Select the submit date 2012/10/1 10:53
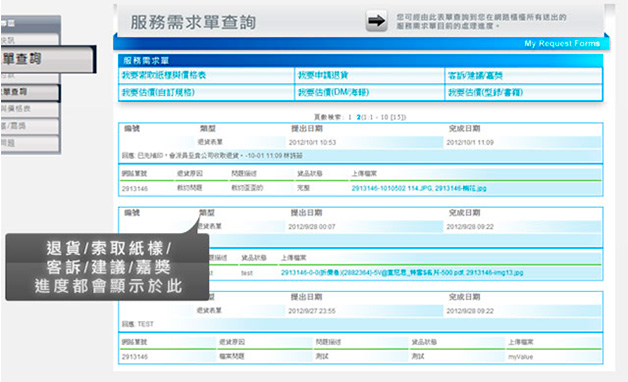The height and width of the screenshot is (382, 628). [x=312, y=143]
